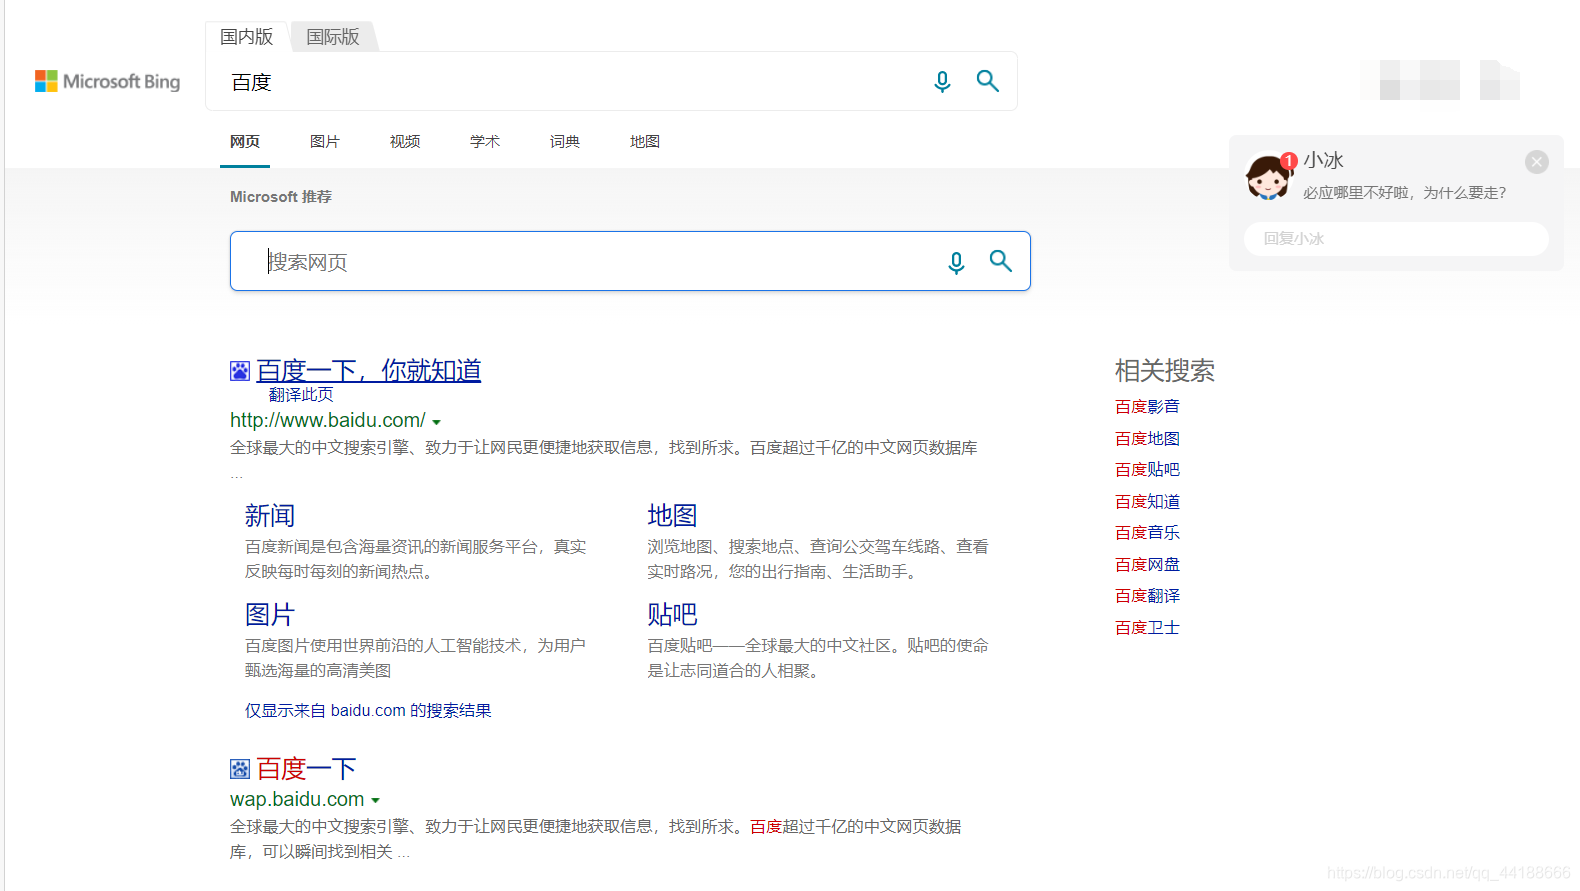Image resolution: width=1580 pixels, height=891 pixels.
Task: Select the 视频 search category
Action: coord(405,142)
